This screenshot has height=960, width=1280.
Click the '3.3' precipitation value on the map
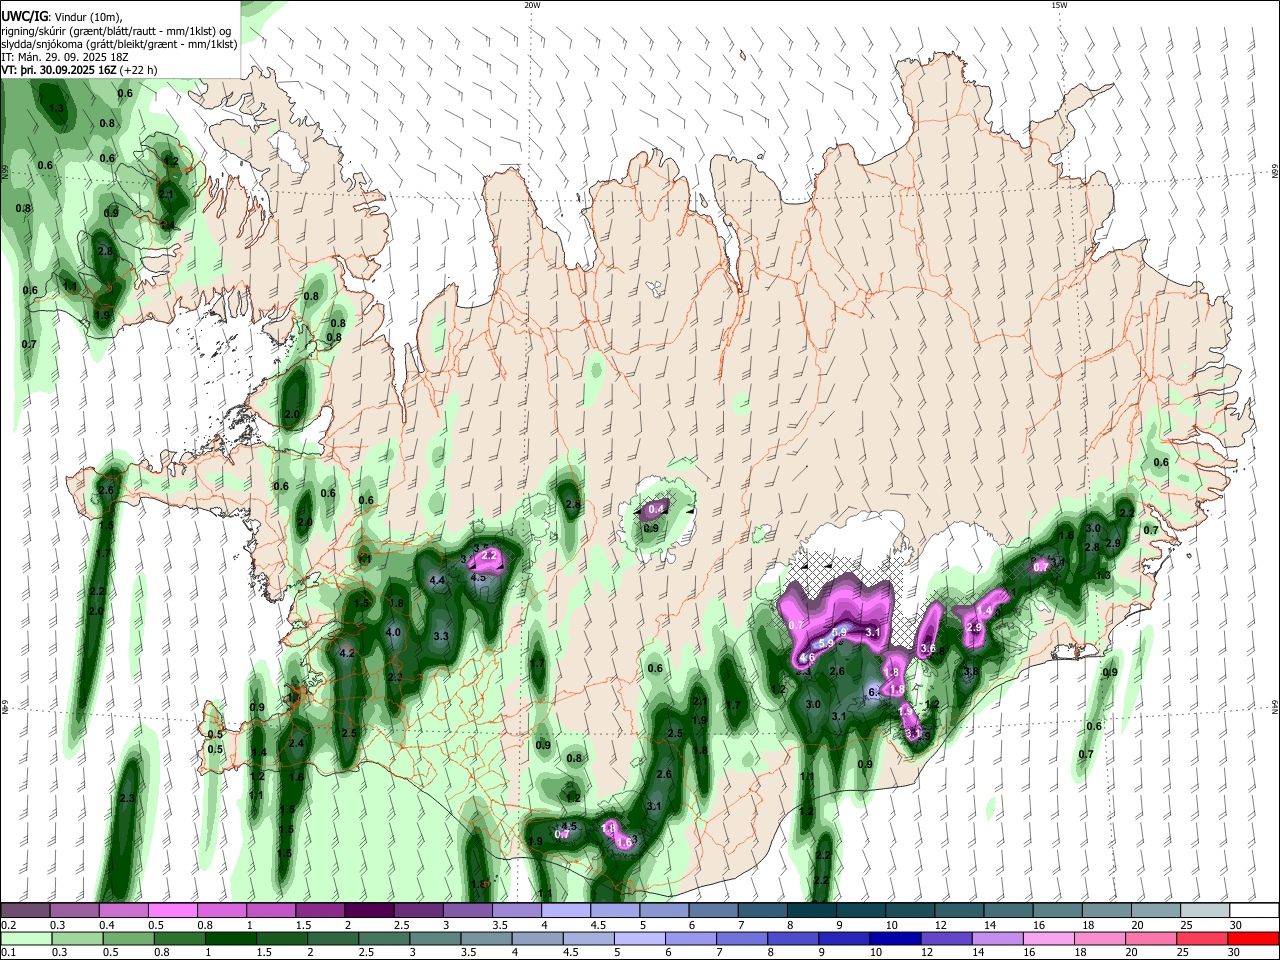440,636
